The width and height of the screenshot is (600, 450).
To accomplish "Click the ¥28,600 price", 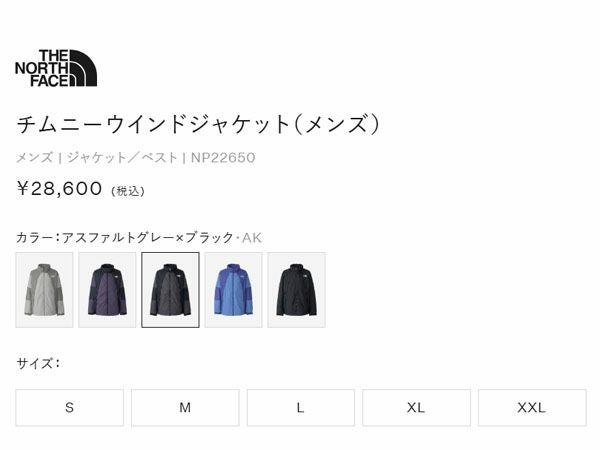I will pos(59,188).
